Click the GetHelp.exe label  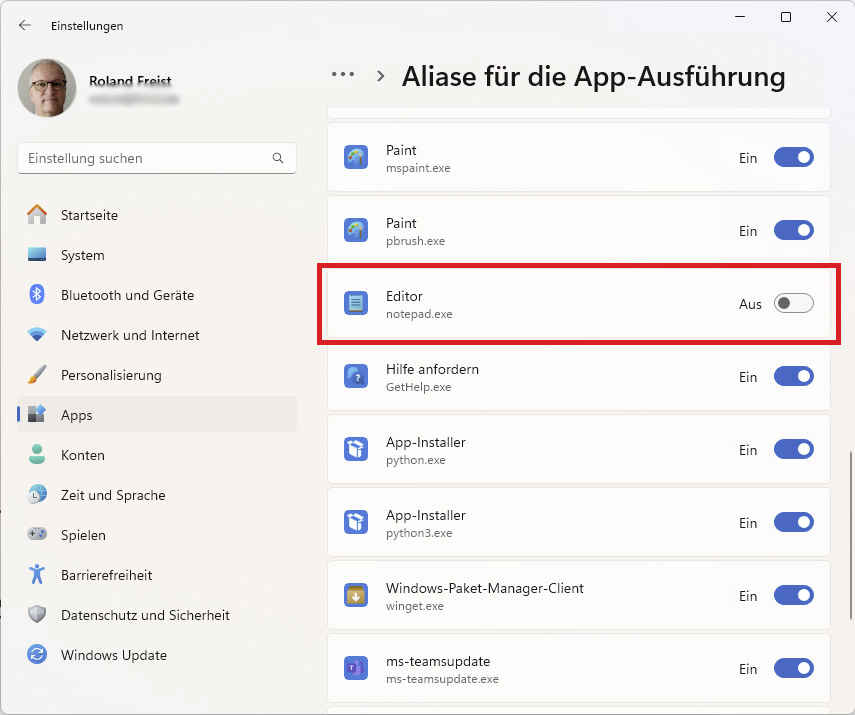419,387
